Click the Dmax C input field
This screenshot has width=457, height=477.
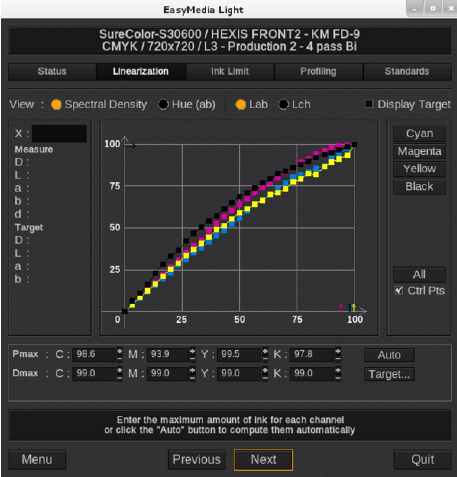(94, 374)
